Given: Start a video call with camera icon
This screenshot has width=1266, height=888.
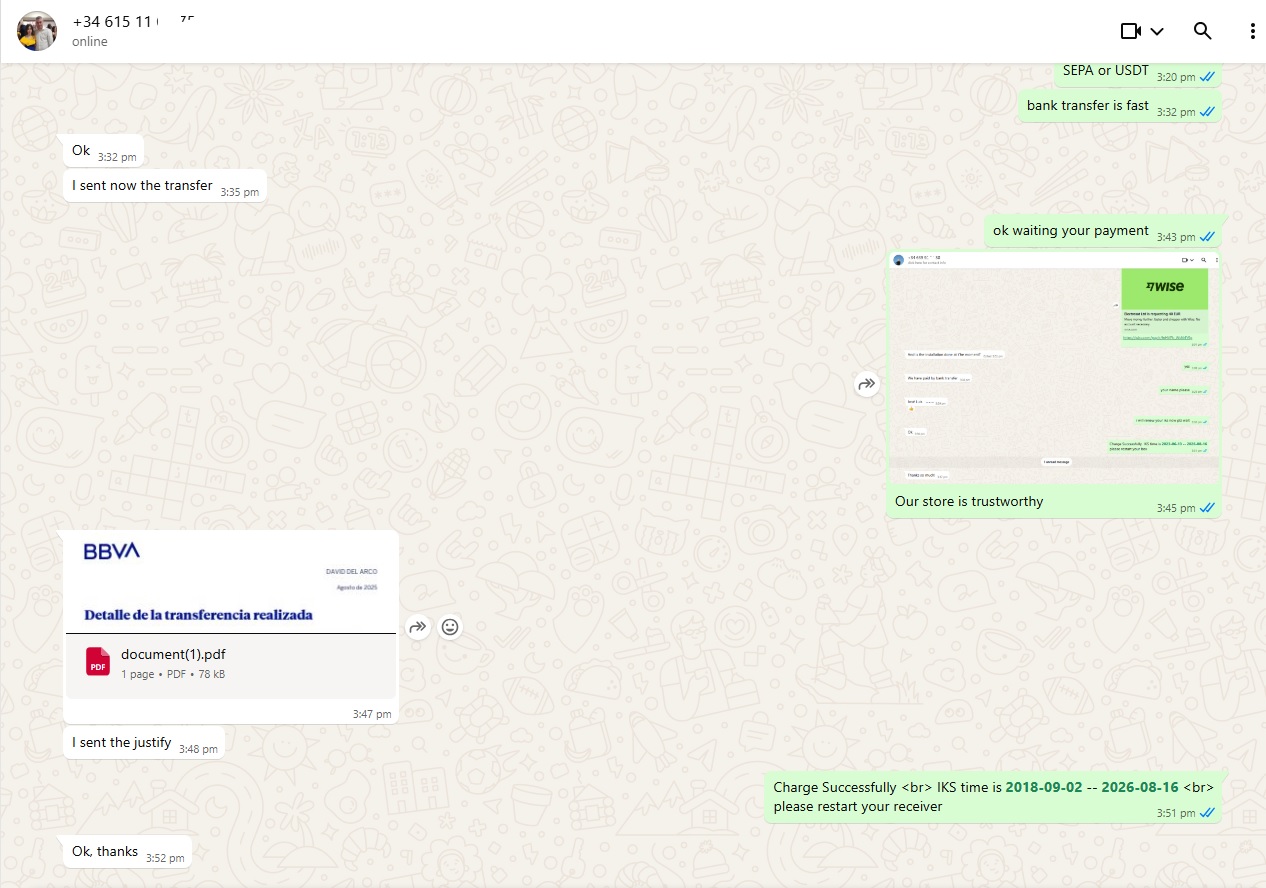Looking at the screenshot, I should pyautogui.click(x=1130, y=31).
